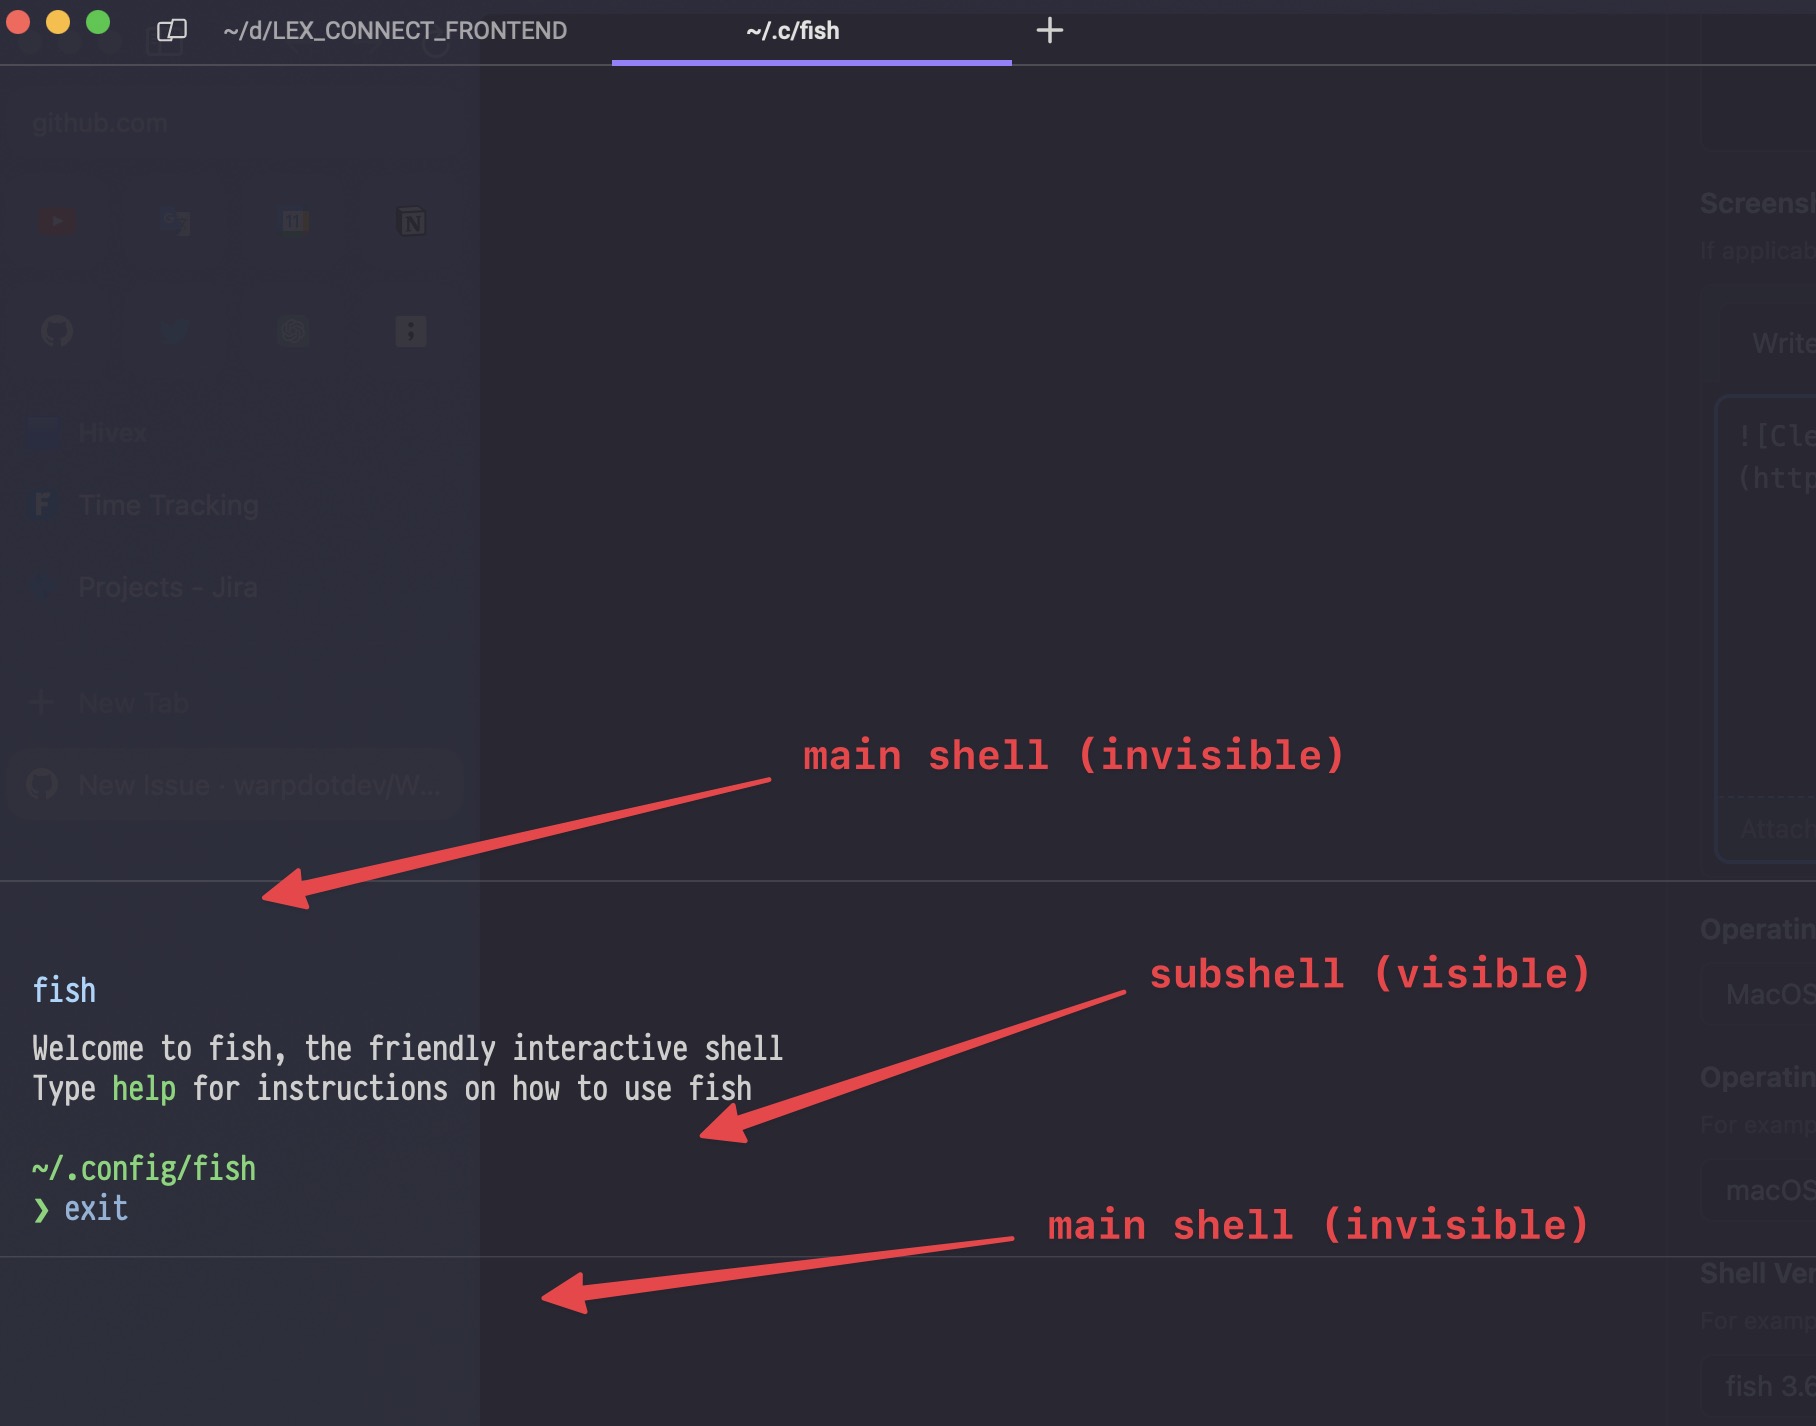Open the Google Calendar speed dial icon
1816x1426 pixels.
coord(295,221)
